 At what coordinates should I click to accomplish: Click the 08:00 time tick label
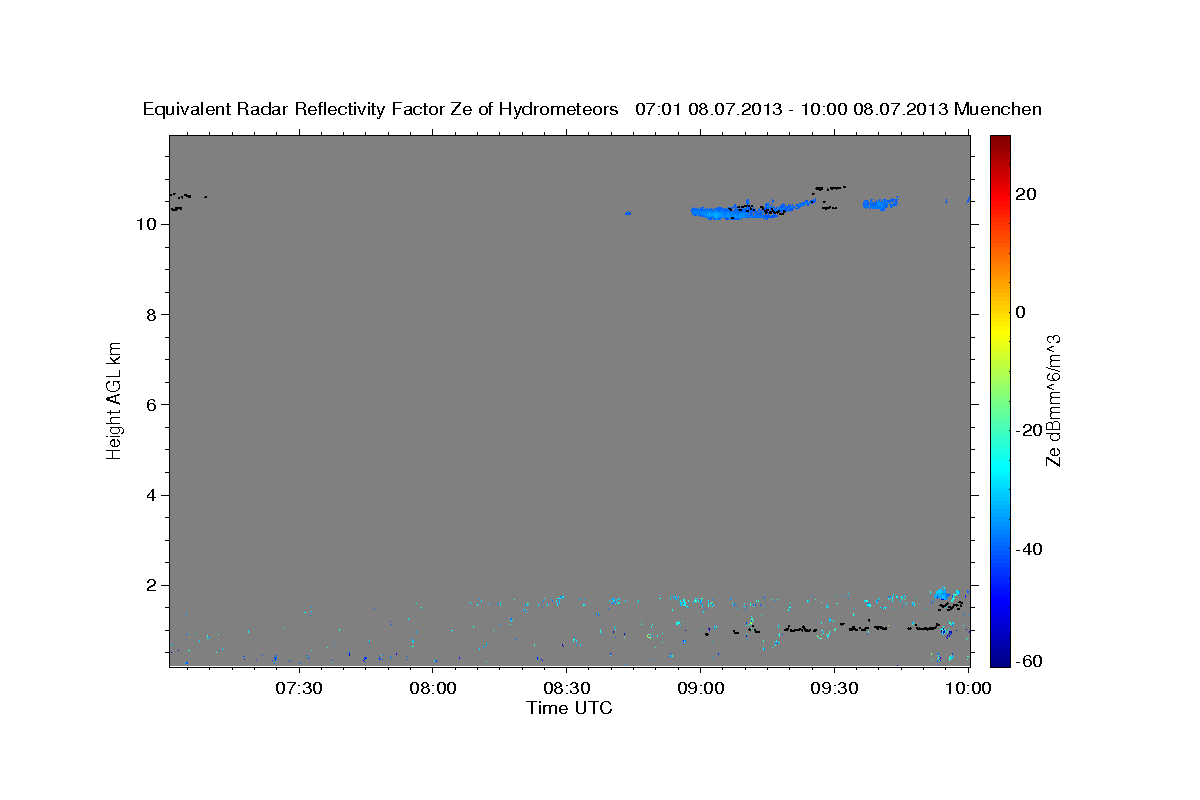[433, 688]
